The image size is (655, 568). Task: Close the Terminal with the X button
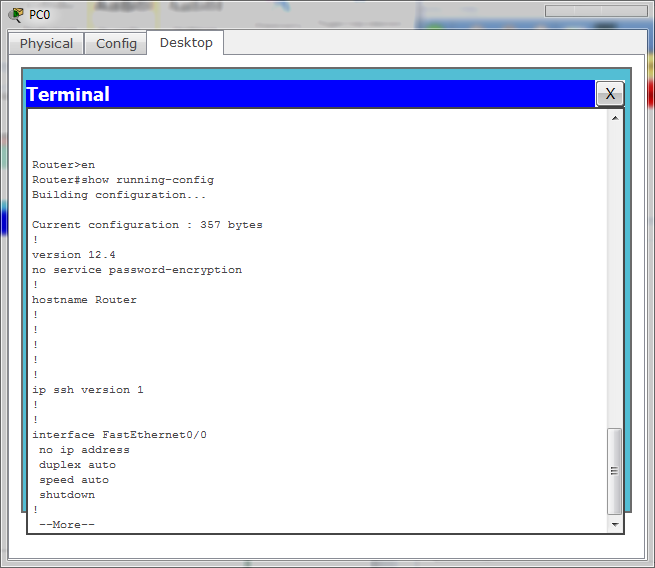610,94
